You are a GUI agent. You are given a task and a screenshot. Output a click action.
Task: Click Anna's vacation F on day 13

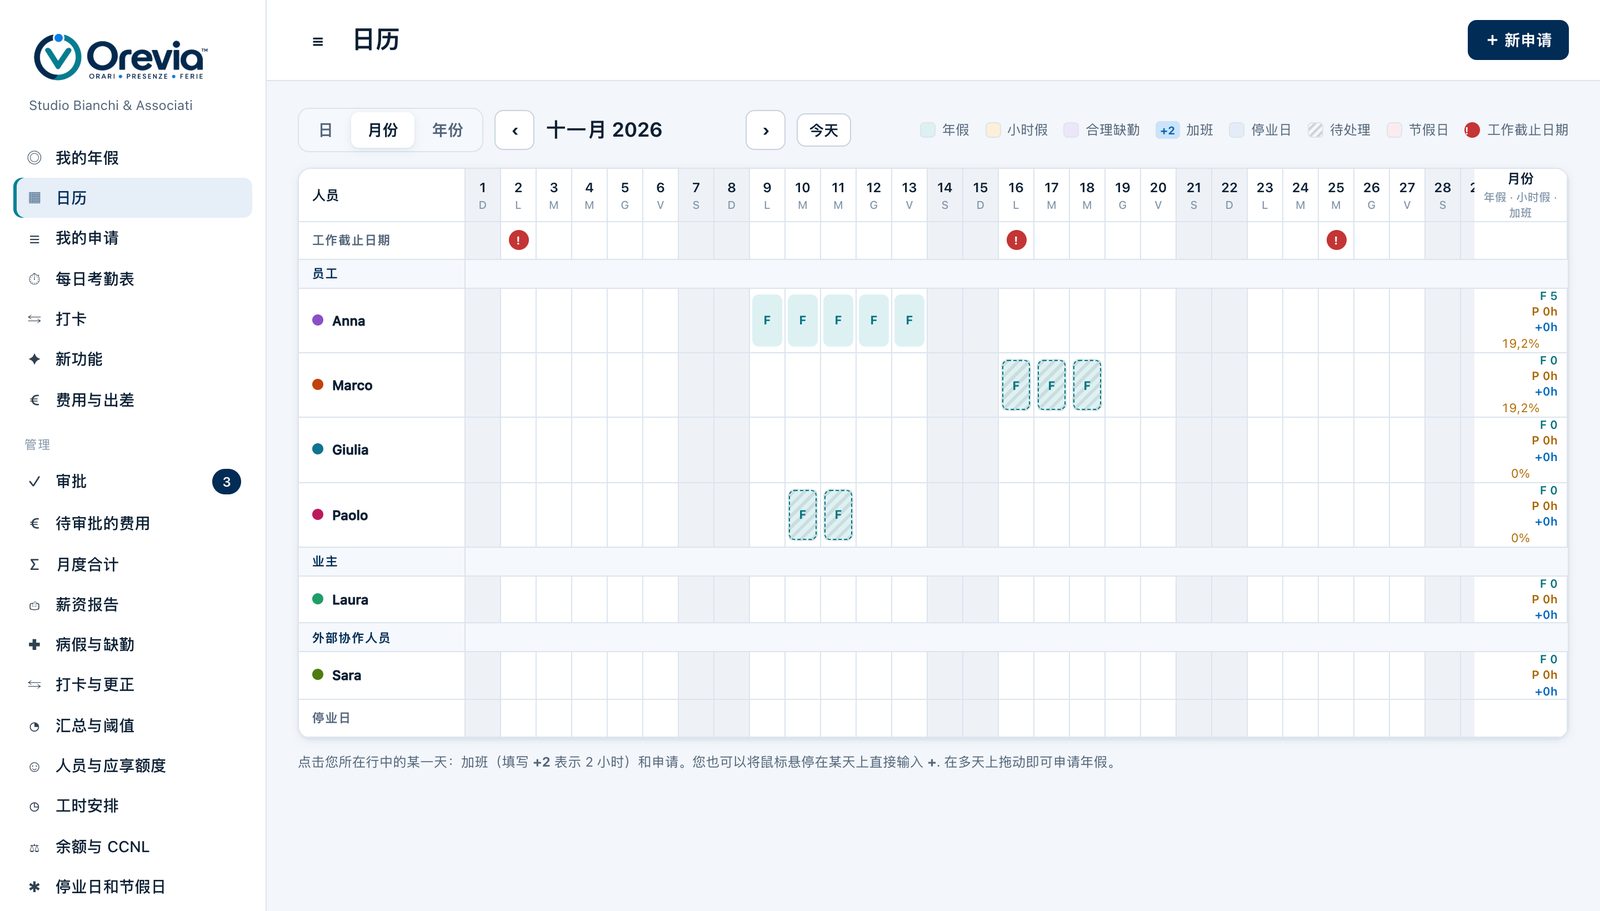tap(909, 321)
